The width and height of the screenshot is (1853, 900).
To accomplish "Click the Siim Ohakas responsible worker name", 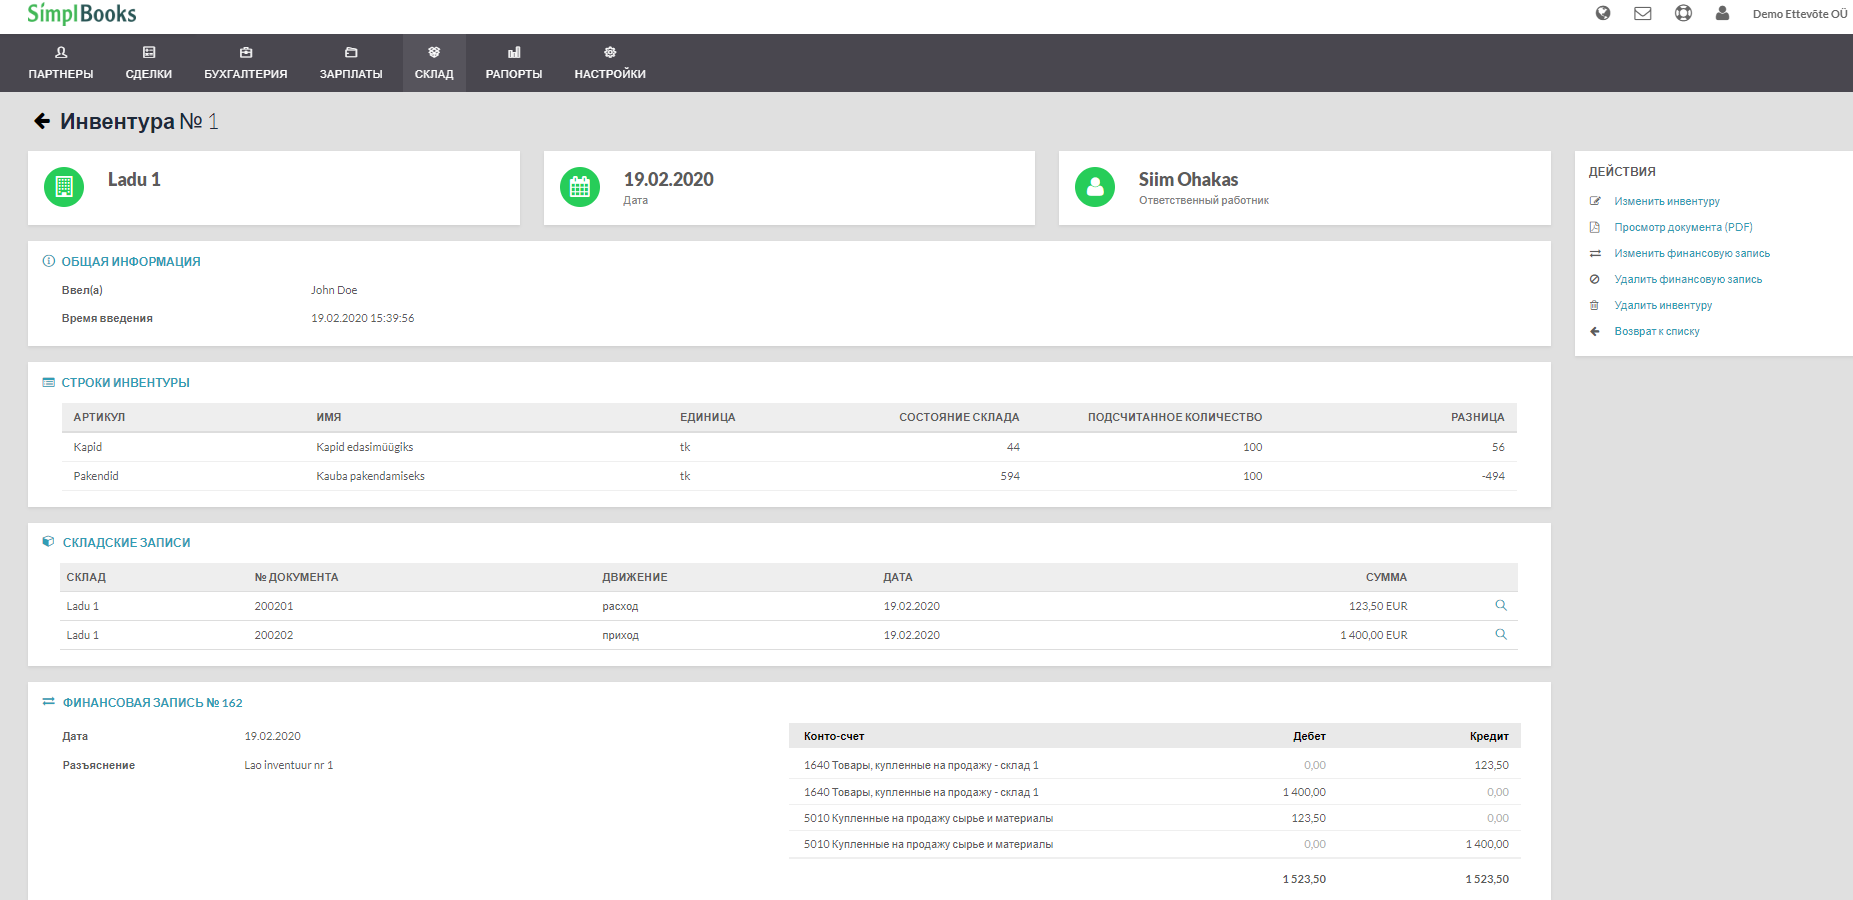I will tap(1188, 179).
